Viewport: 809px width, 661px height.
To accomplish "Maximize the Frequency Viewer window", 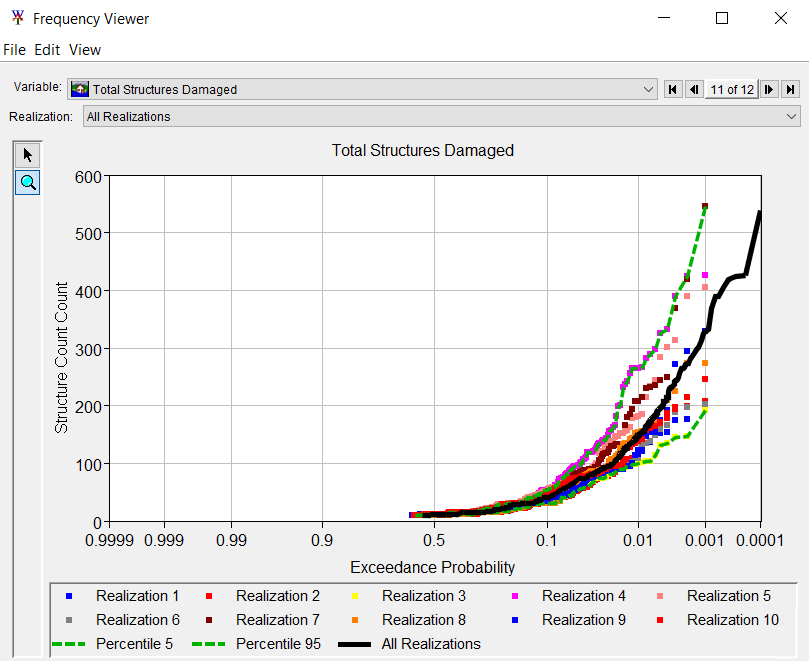I will 722,18.
